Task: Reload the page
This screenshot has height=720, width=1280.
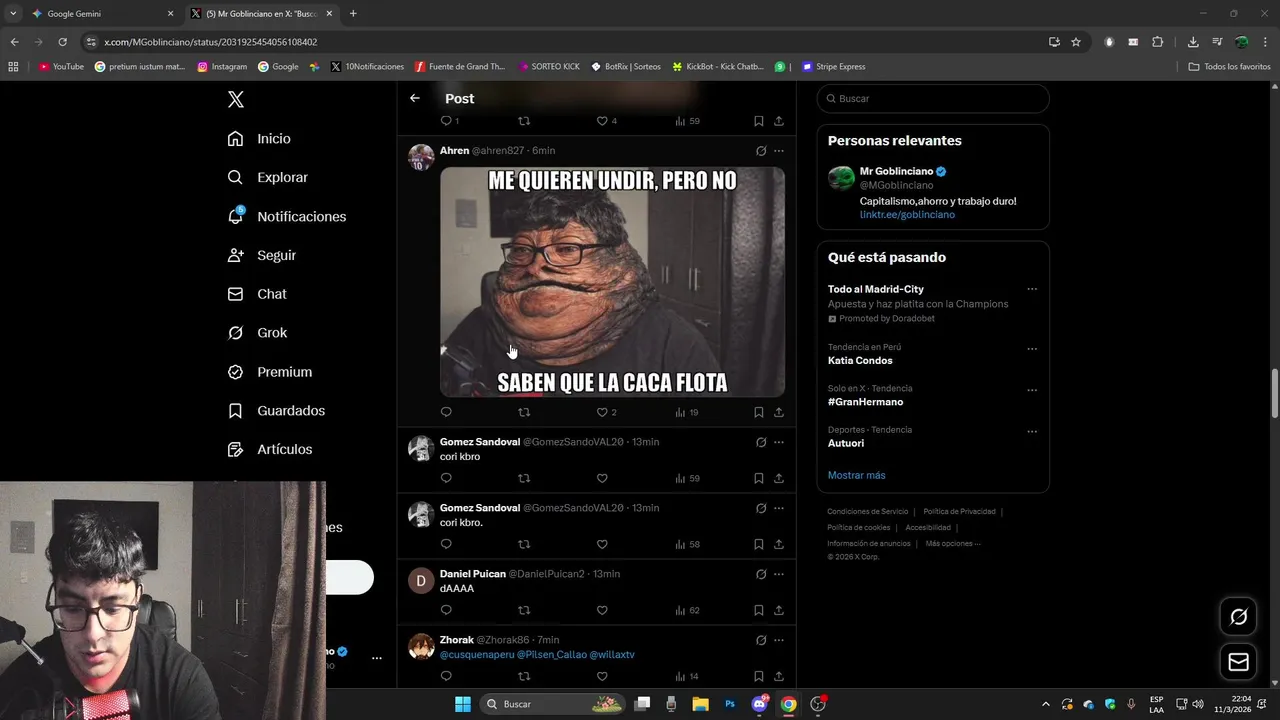Action: pyautogui.click(x=62, y=42)
